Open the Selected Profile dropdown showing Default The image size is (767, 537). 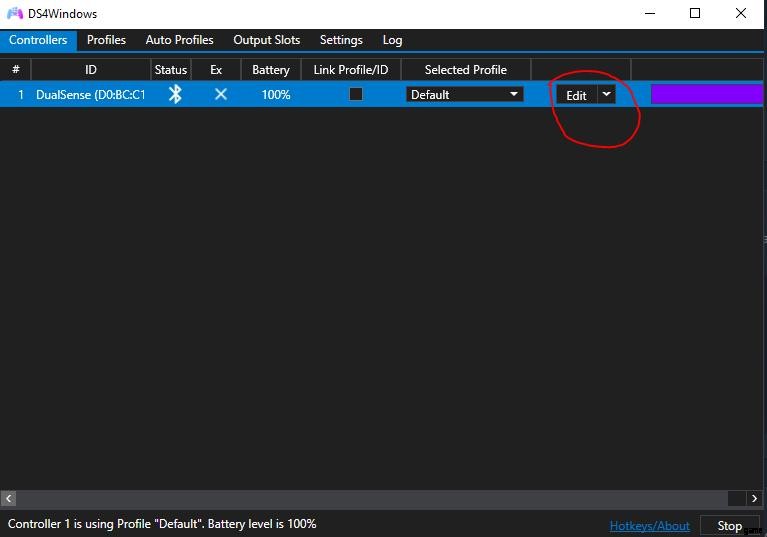pos(464,94)
